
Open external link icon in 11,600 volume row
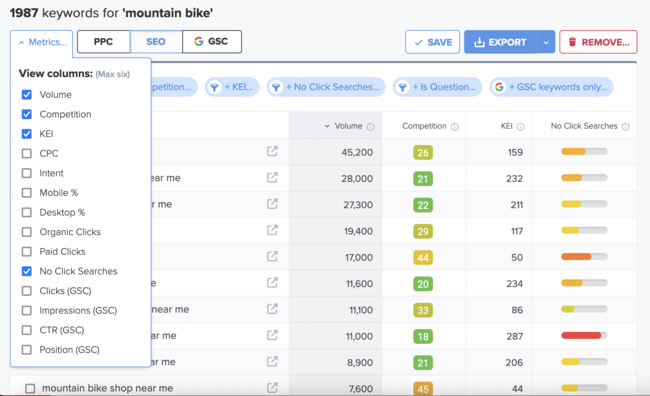pos(272,283)
